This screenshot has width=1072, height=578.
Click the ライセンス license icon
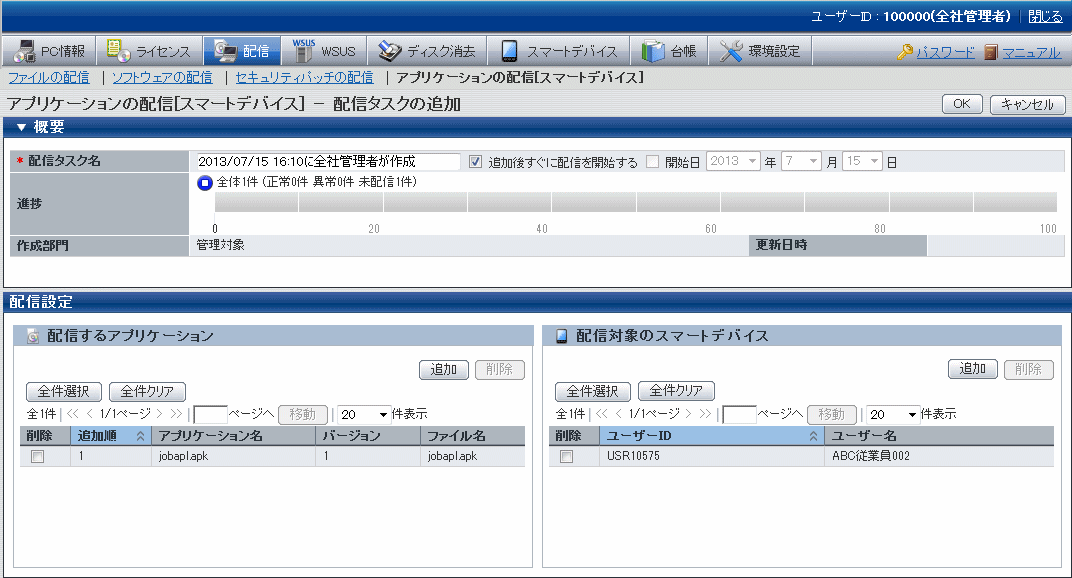(118, 51)
